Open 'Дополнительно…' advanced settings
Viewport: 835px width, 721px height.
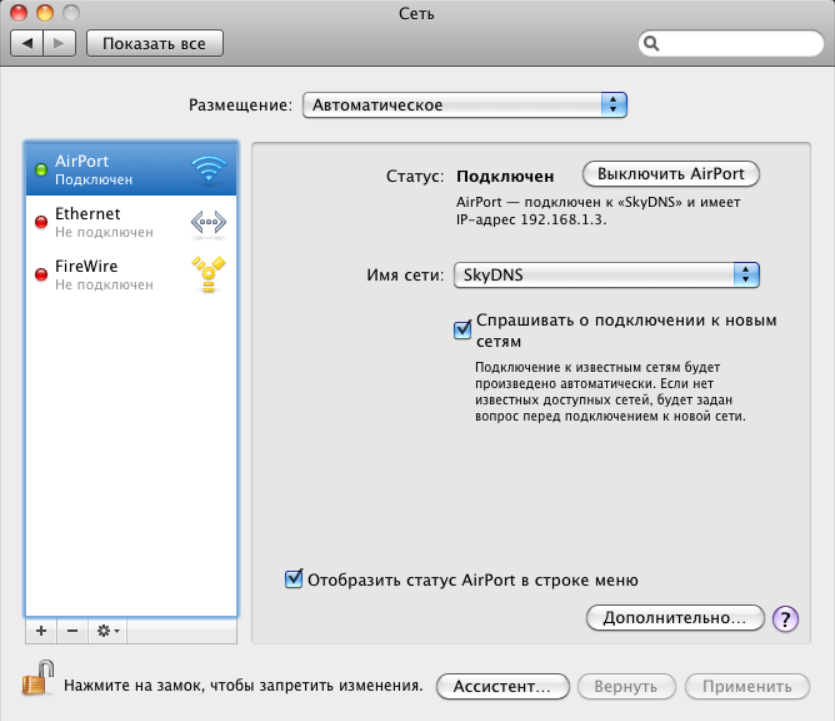click(675, 618)
